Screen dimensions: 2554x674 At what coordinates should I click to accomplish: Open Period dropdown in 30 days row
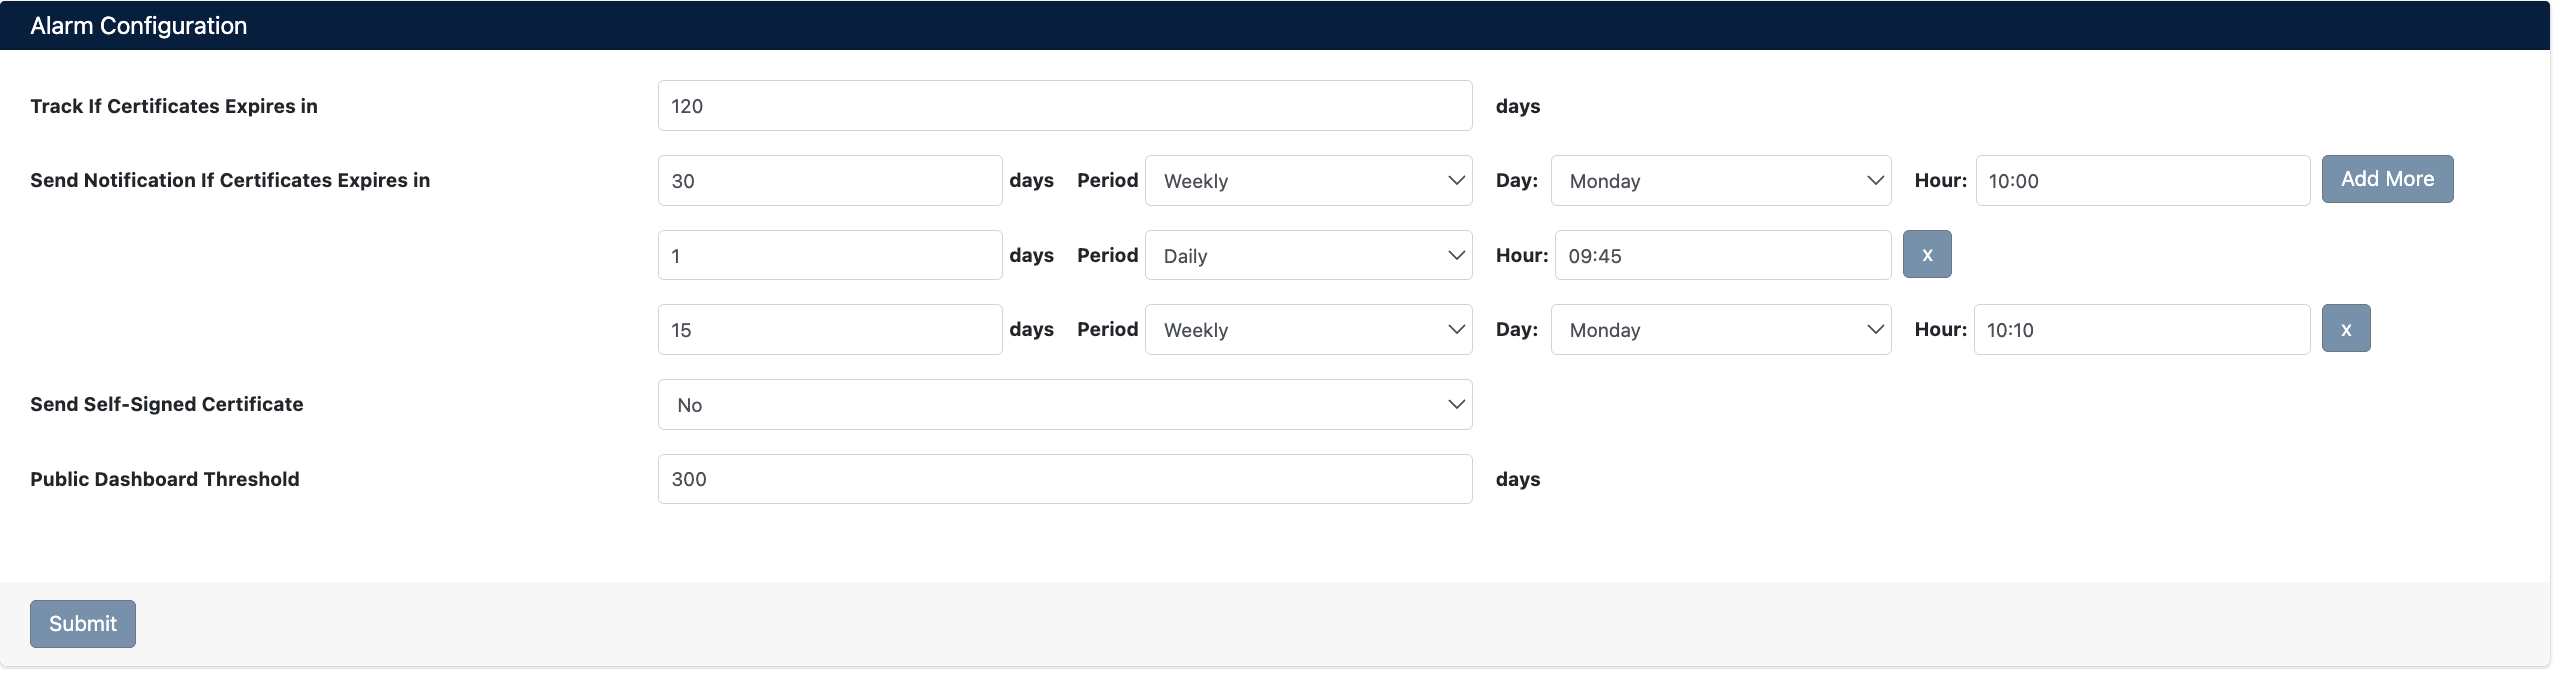tap(1308, 181)
